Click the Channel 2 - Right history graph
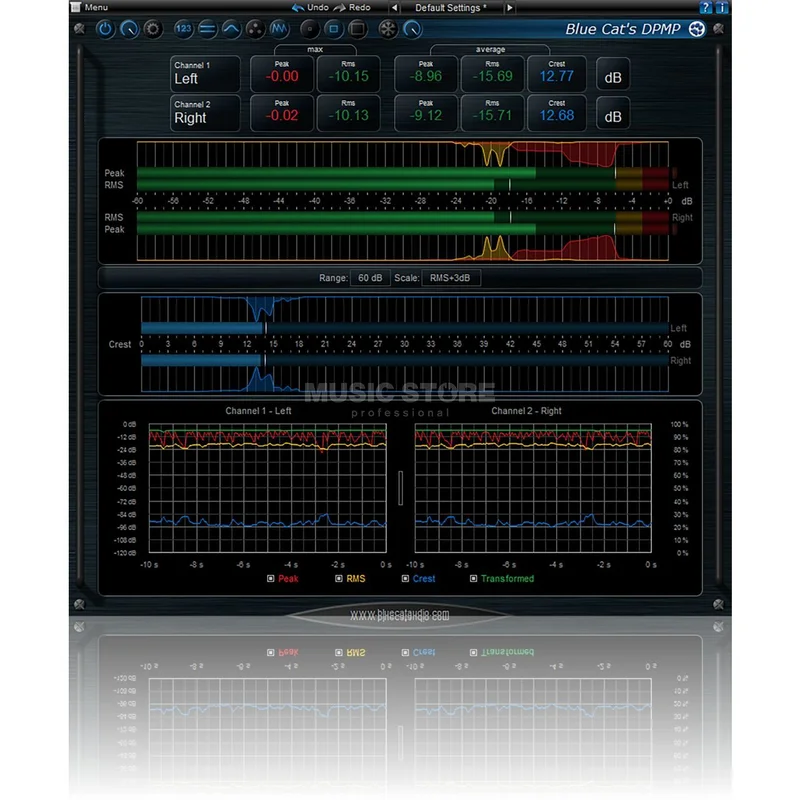The image size is (800, 800). (533, 488)
